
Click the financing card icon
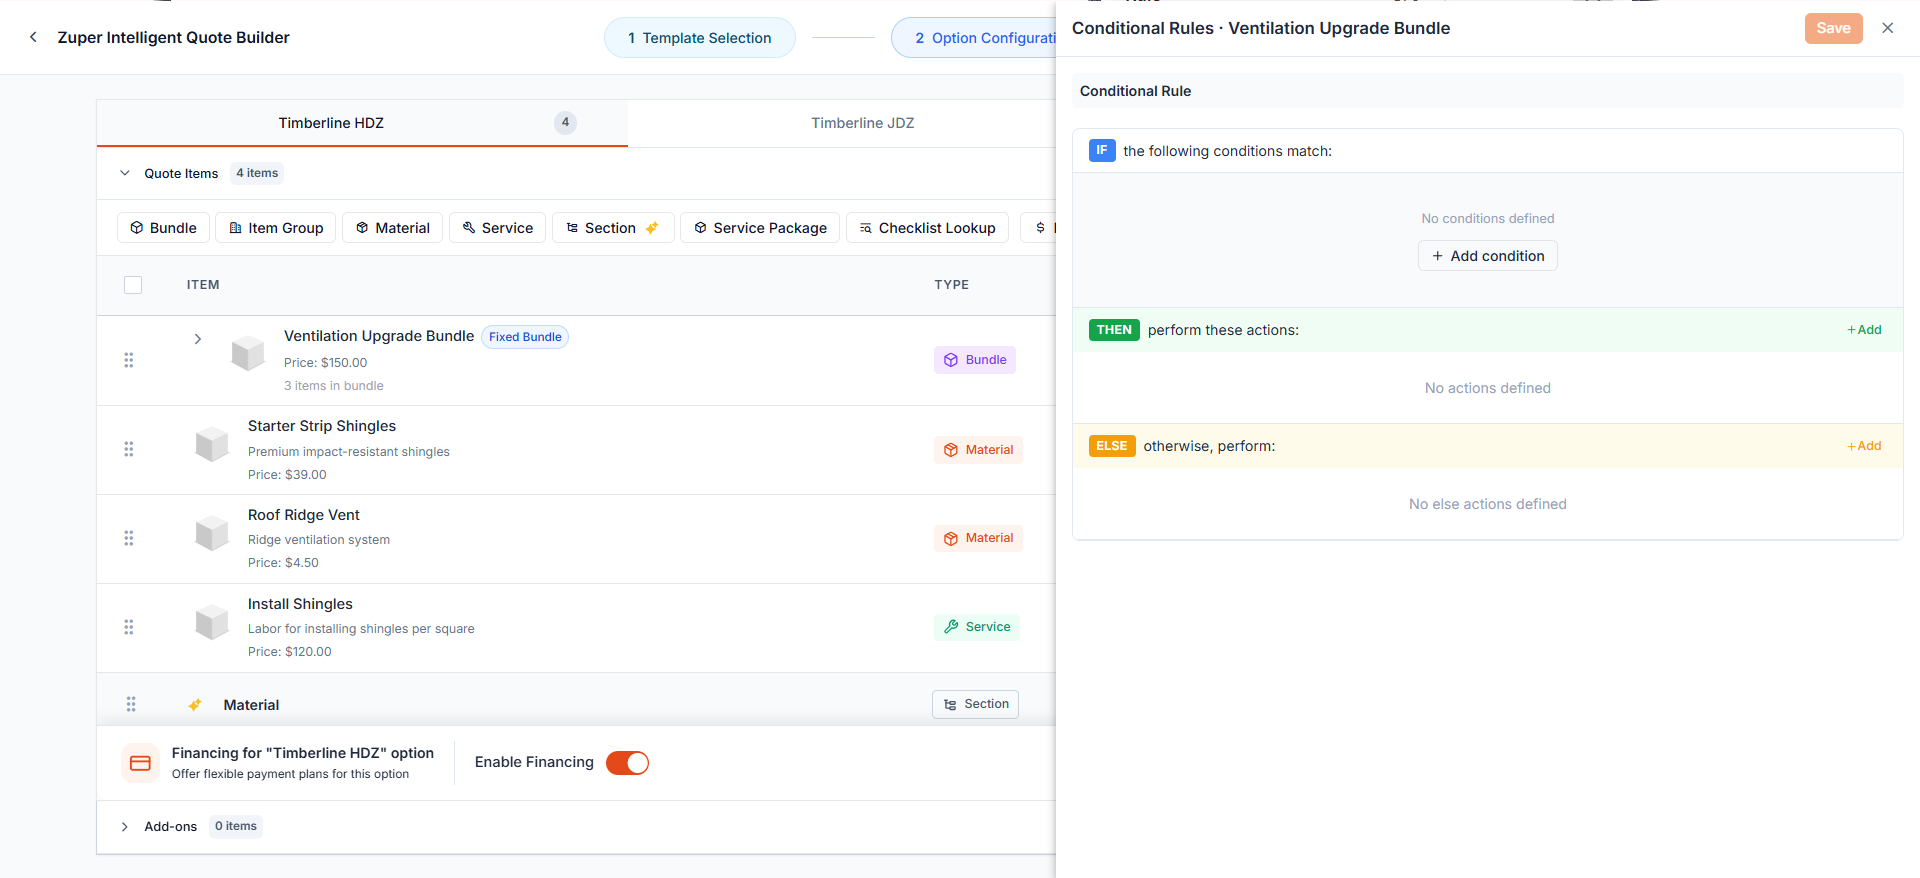point(140,763)
